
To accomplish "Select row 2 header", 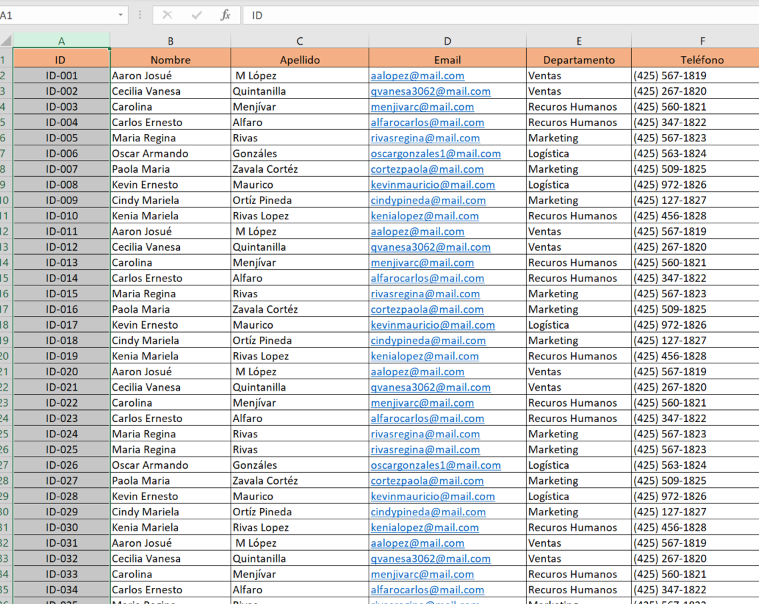I will [x=6, y=76].
